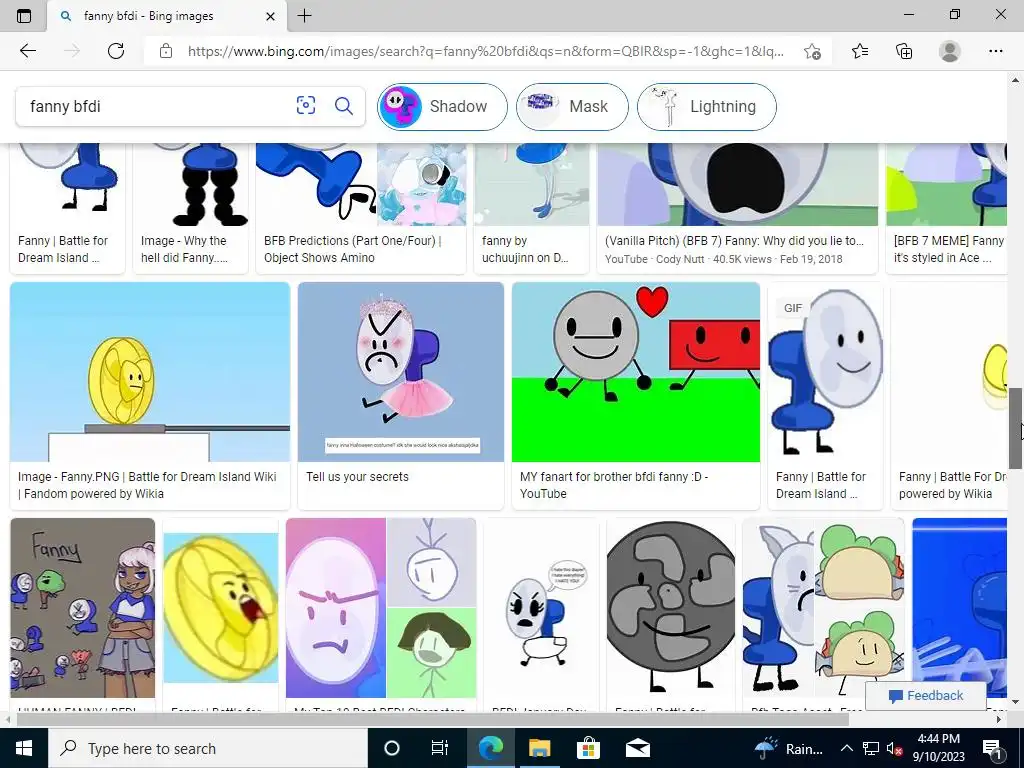Open the 'Tell us your secrets' tutu image
The width and height of the screenshot is (1024, 768).
point(400,372)
